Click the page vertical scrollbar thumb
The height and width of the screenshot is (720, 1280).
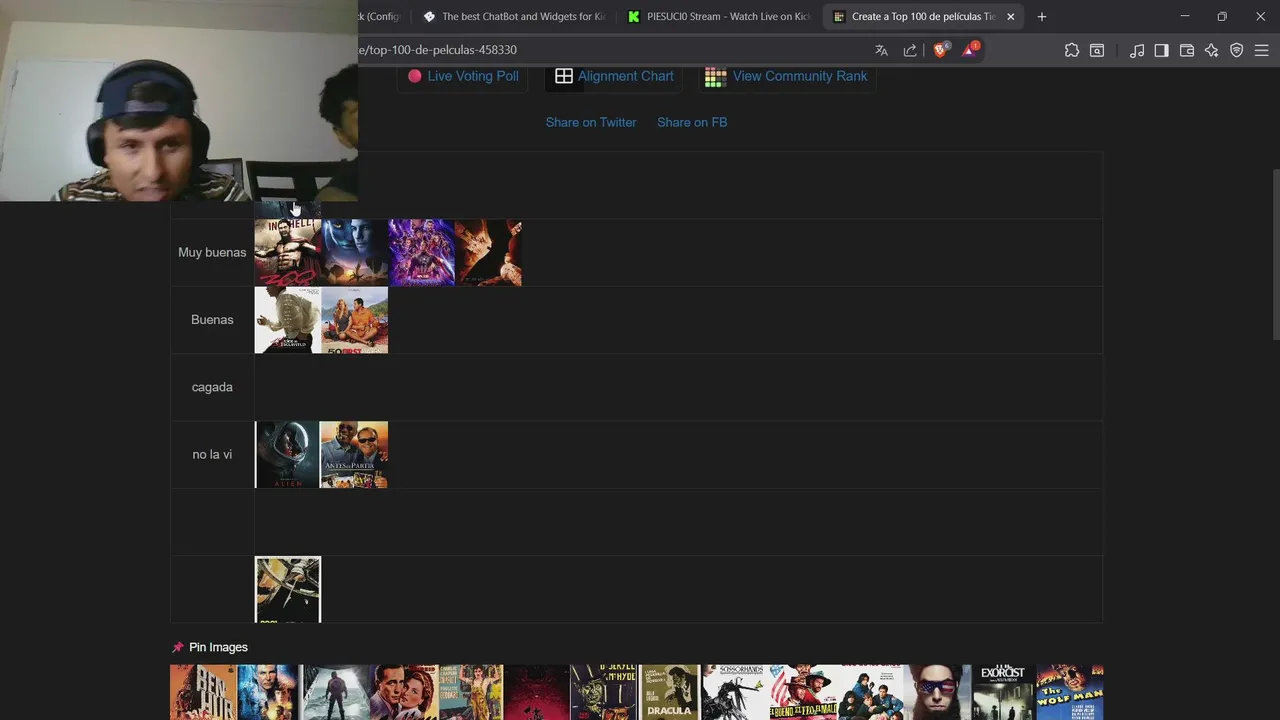(1275, 256)
